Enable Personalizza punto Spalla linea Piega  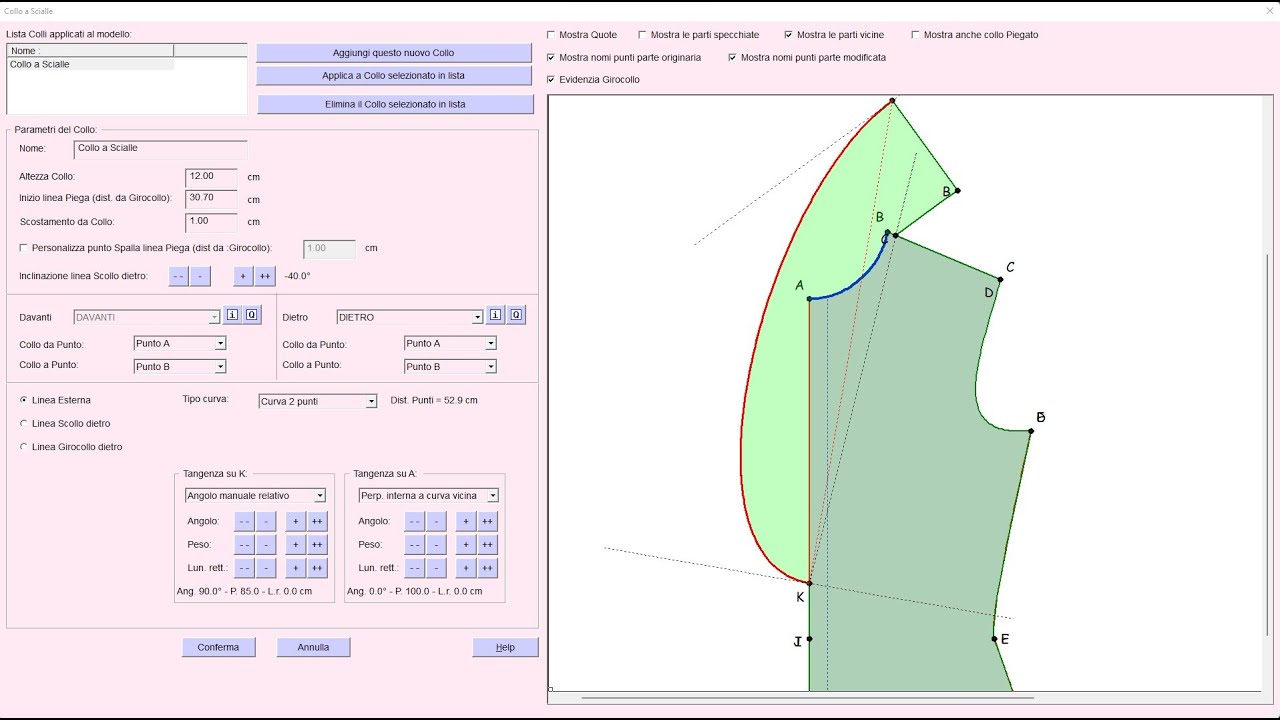pos(24,248)
